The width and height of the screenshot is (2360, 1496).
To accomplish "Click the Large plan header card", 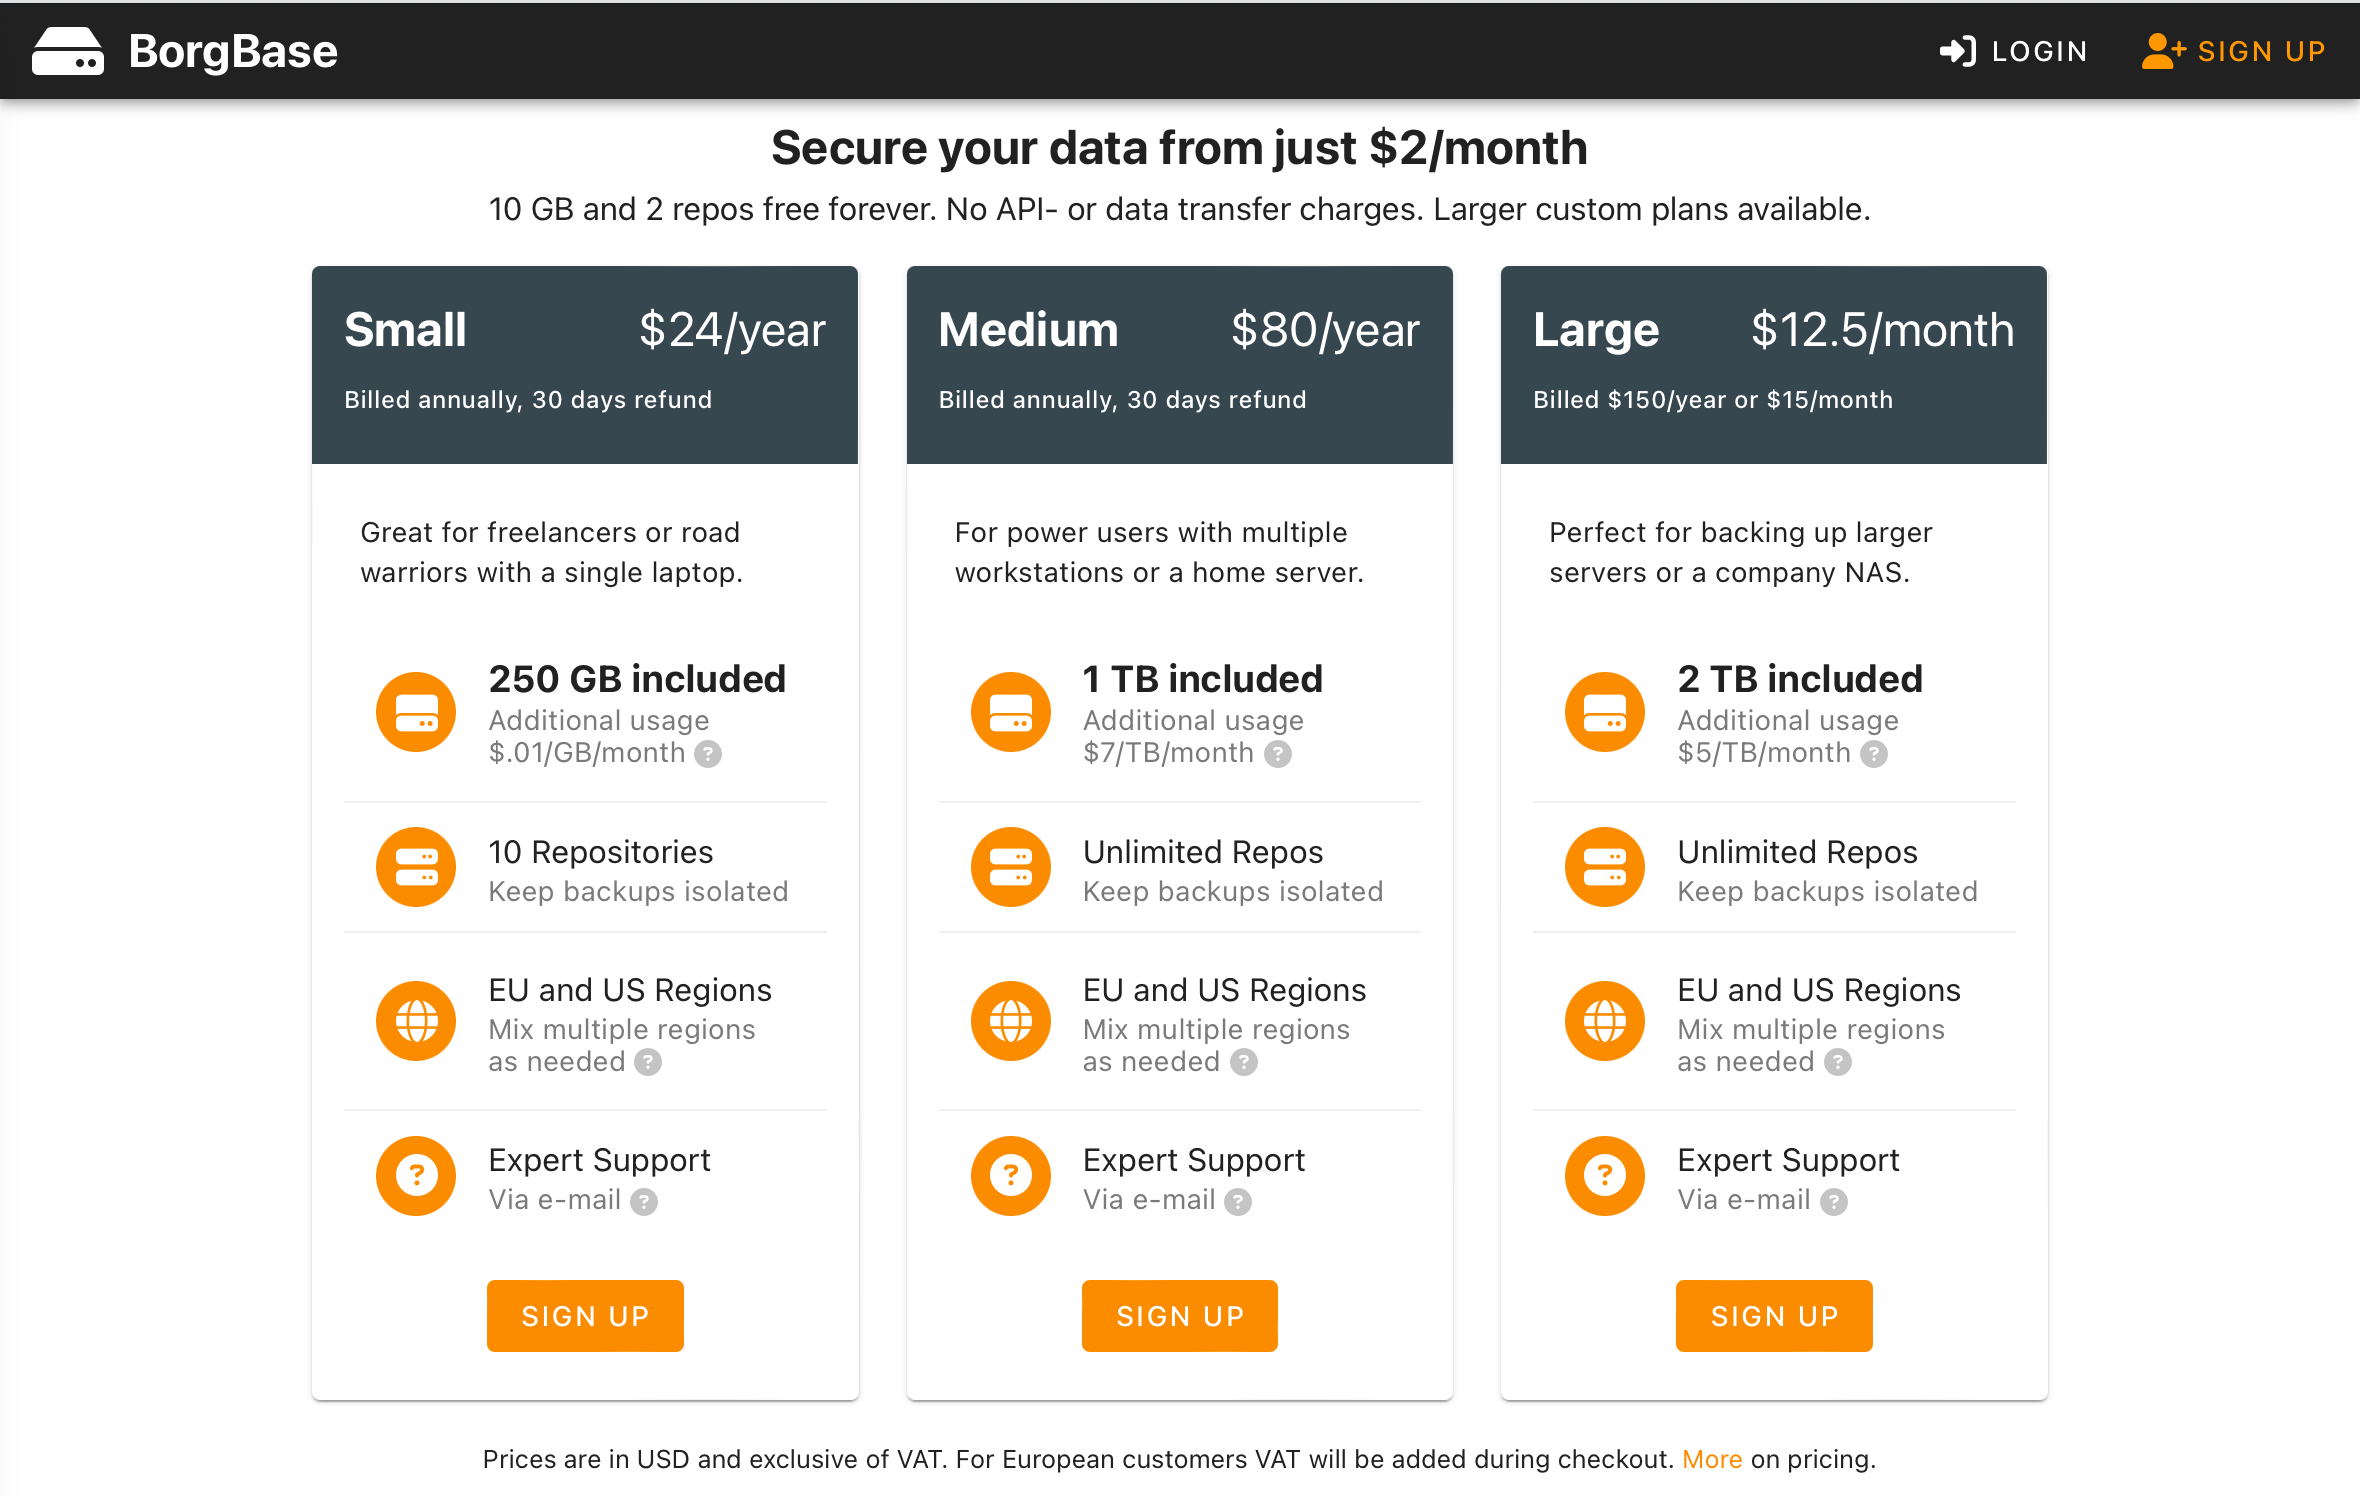I will (1774, 365).
